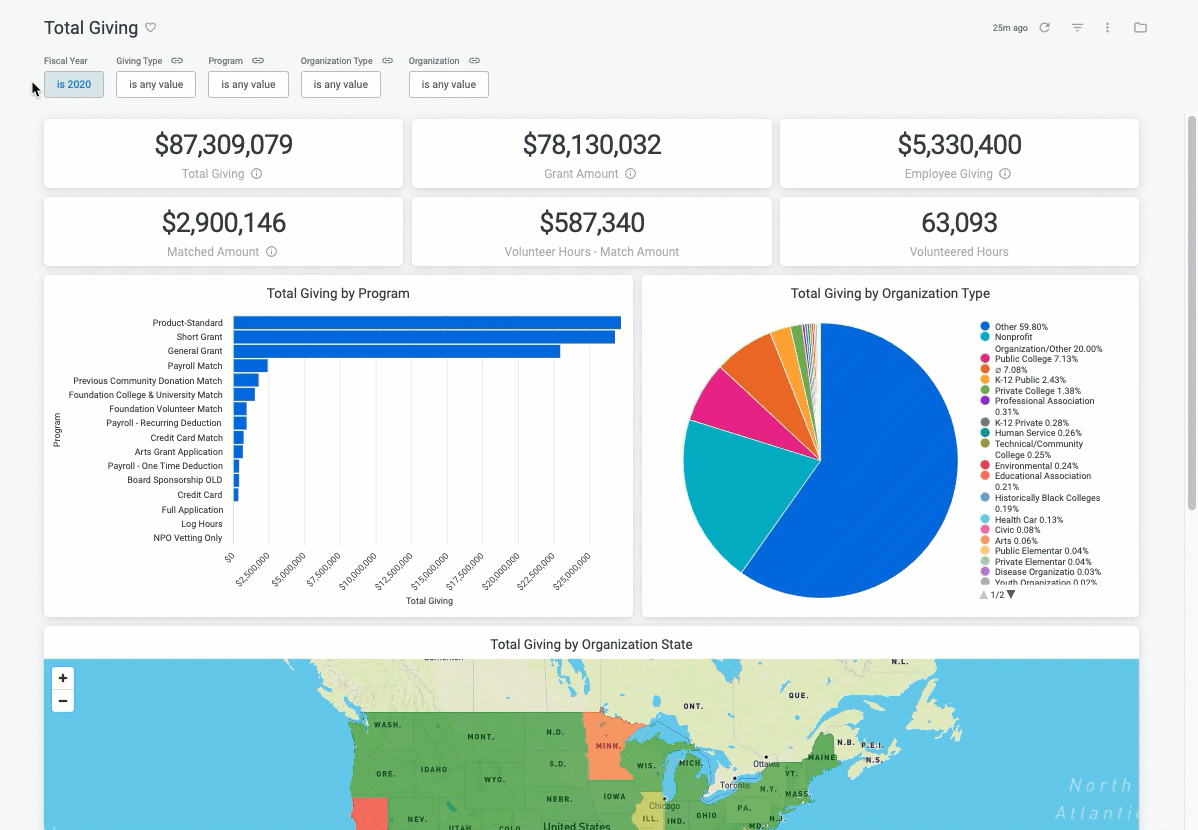
Task: Open Giving Type 'is any value' filter
Action: pyautogui.click(x=156, y=84)
